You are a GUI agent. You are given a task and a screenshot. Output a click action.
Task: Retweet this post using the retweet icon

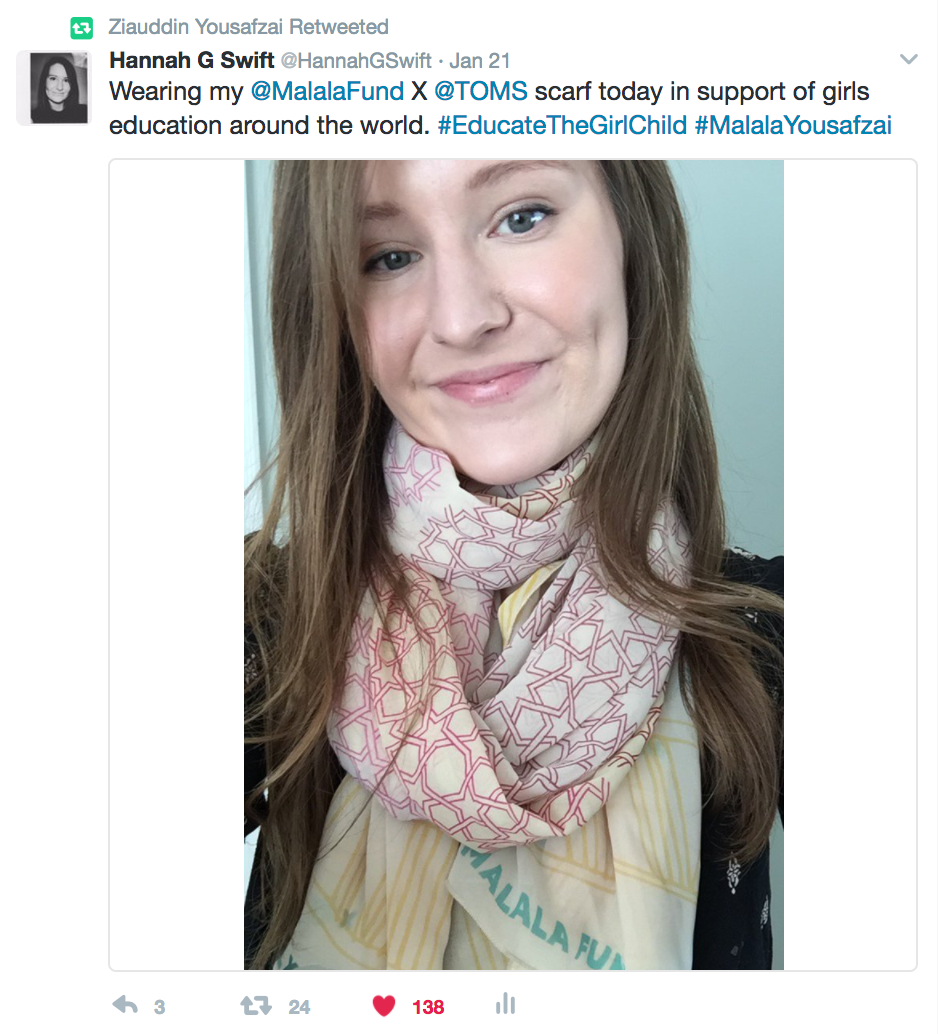[x=256, y=1006]
